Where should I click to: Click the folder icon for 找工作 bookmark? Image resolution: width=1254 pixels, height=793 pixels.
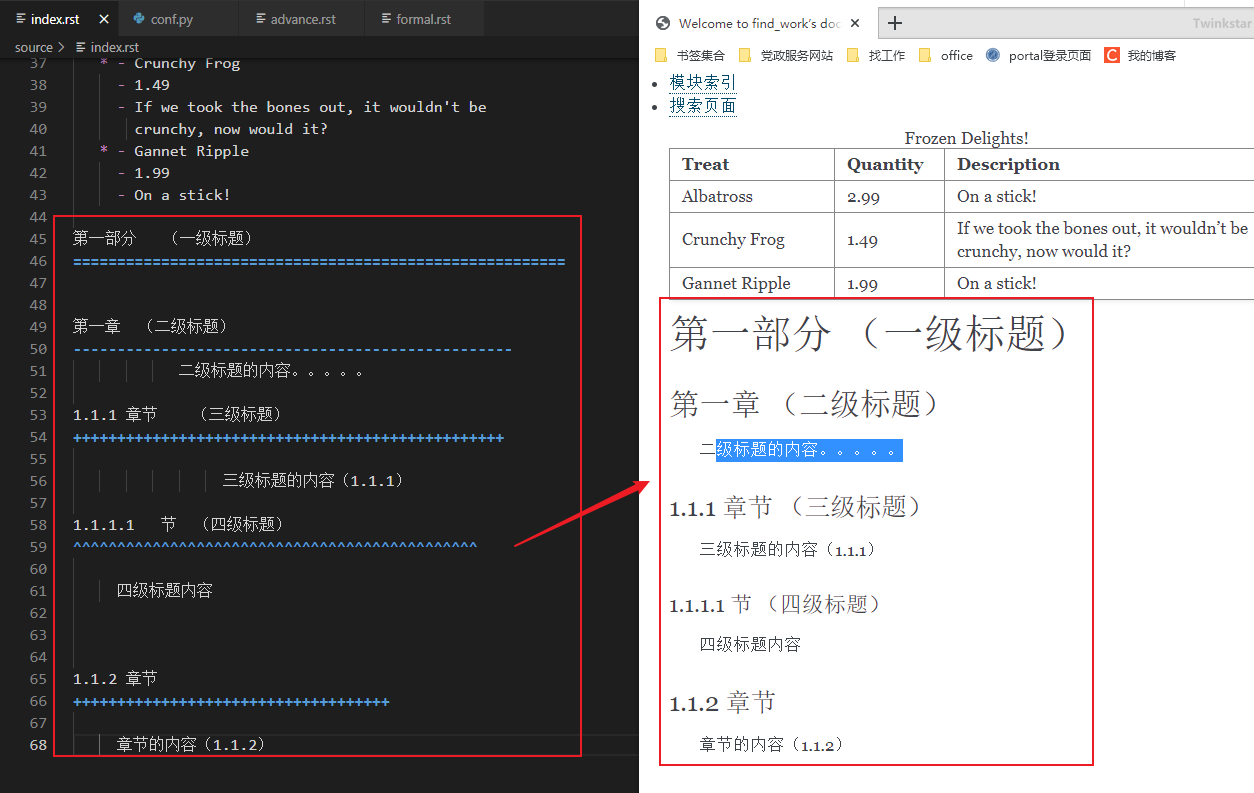(852, 55)
